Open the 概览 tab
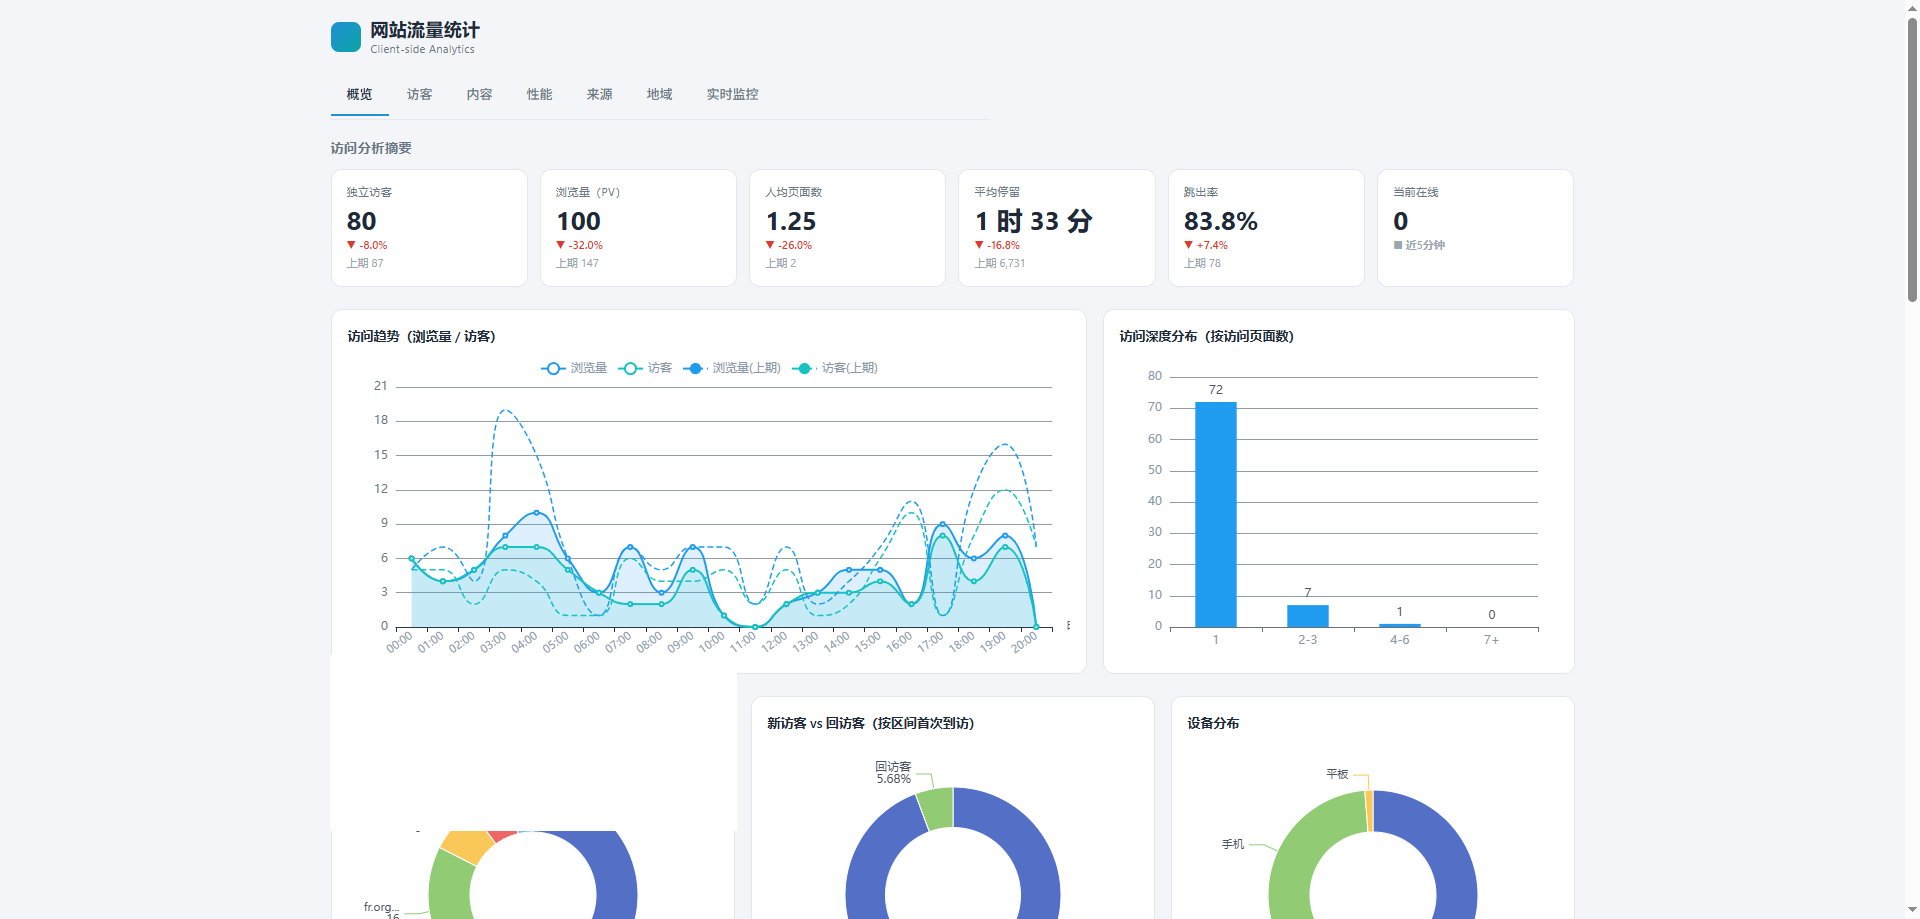The image size is (1920, 919). click(x=359, y=94)
